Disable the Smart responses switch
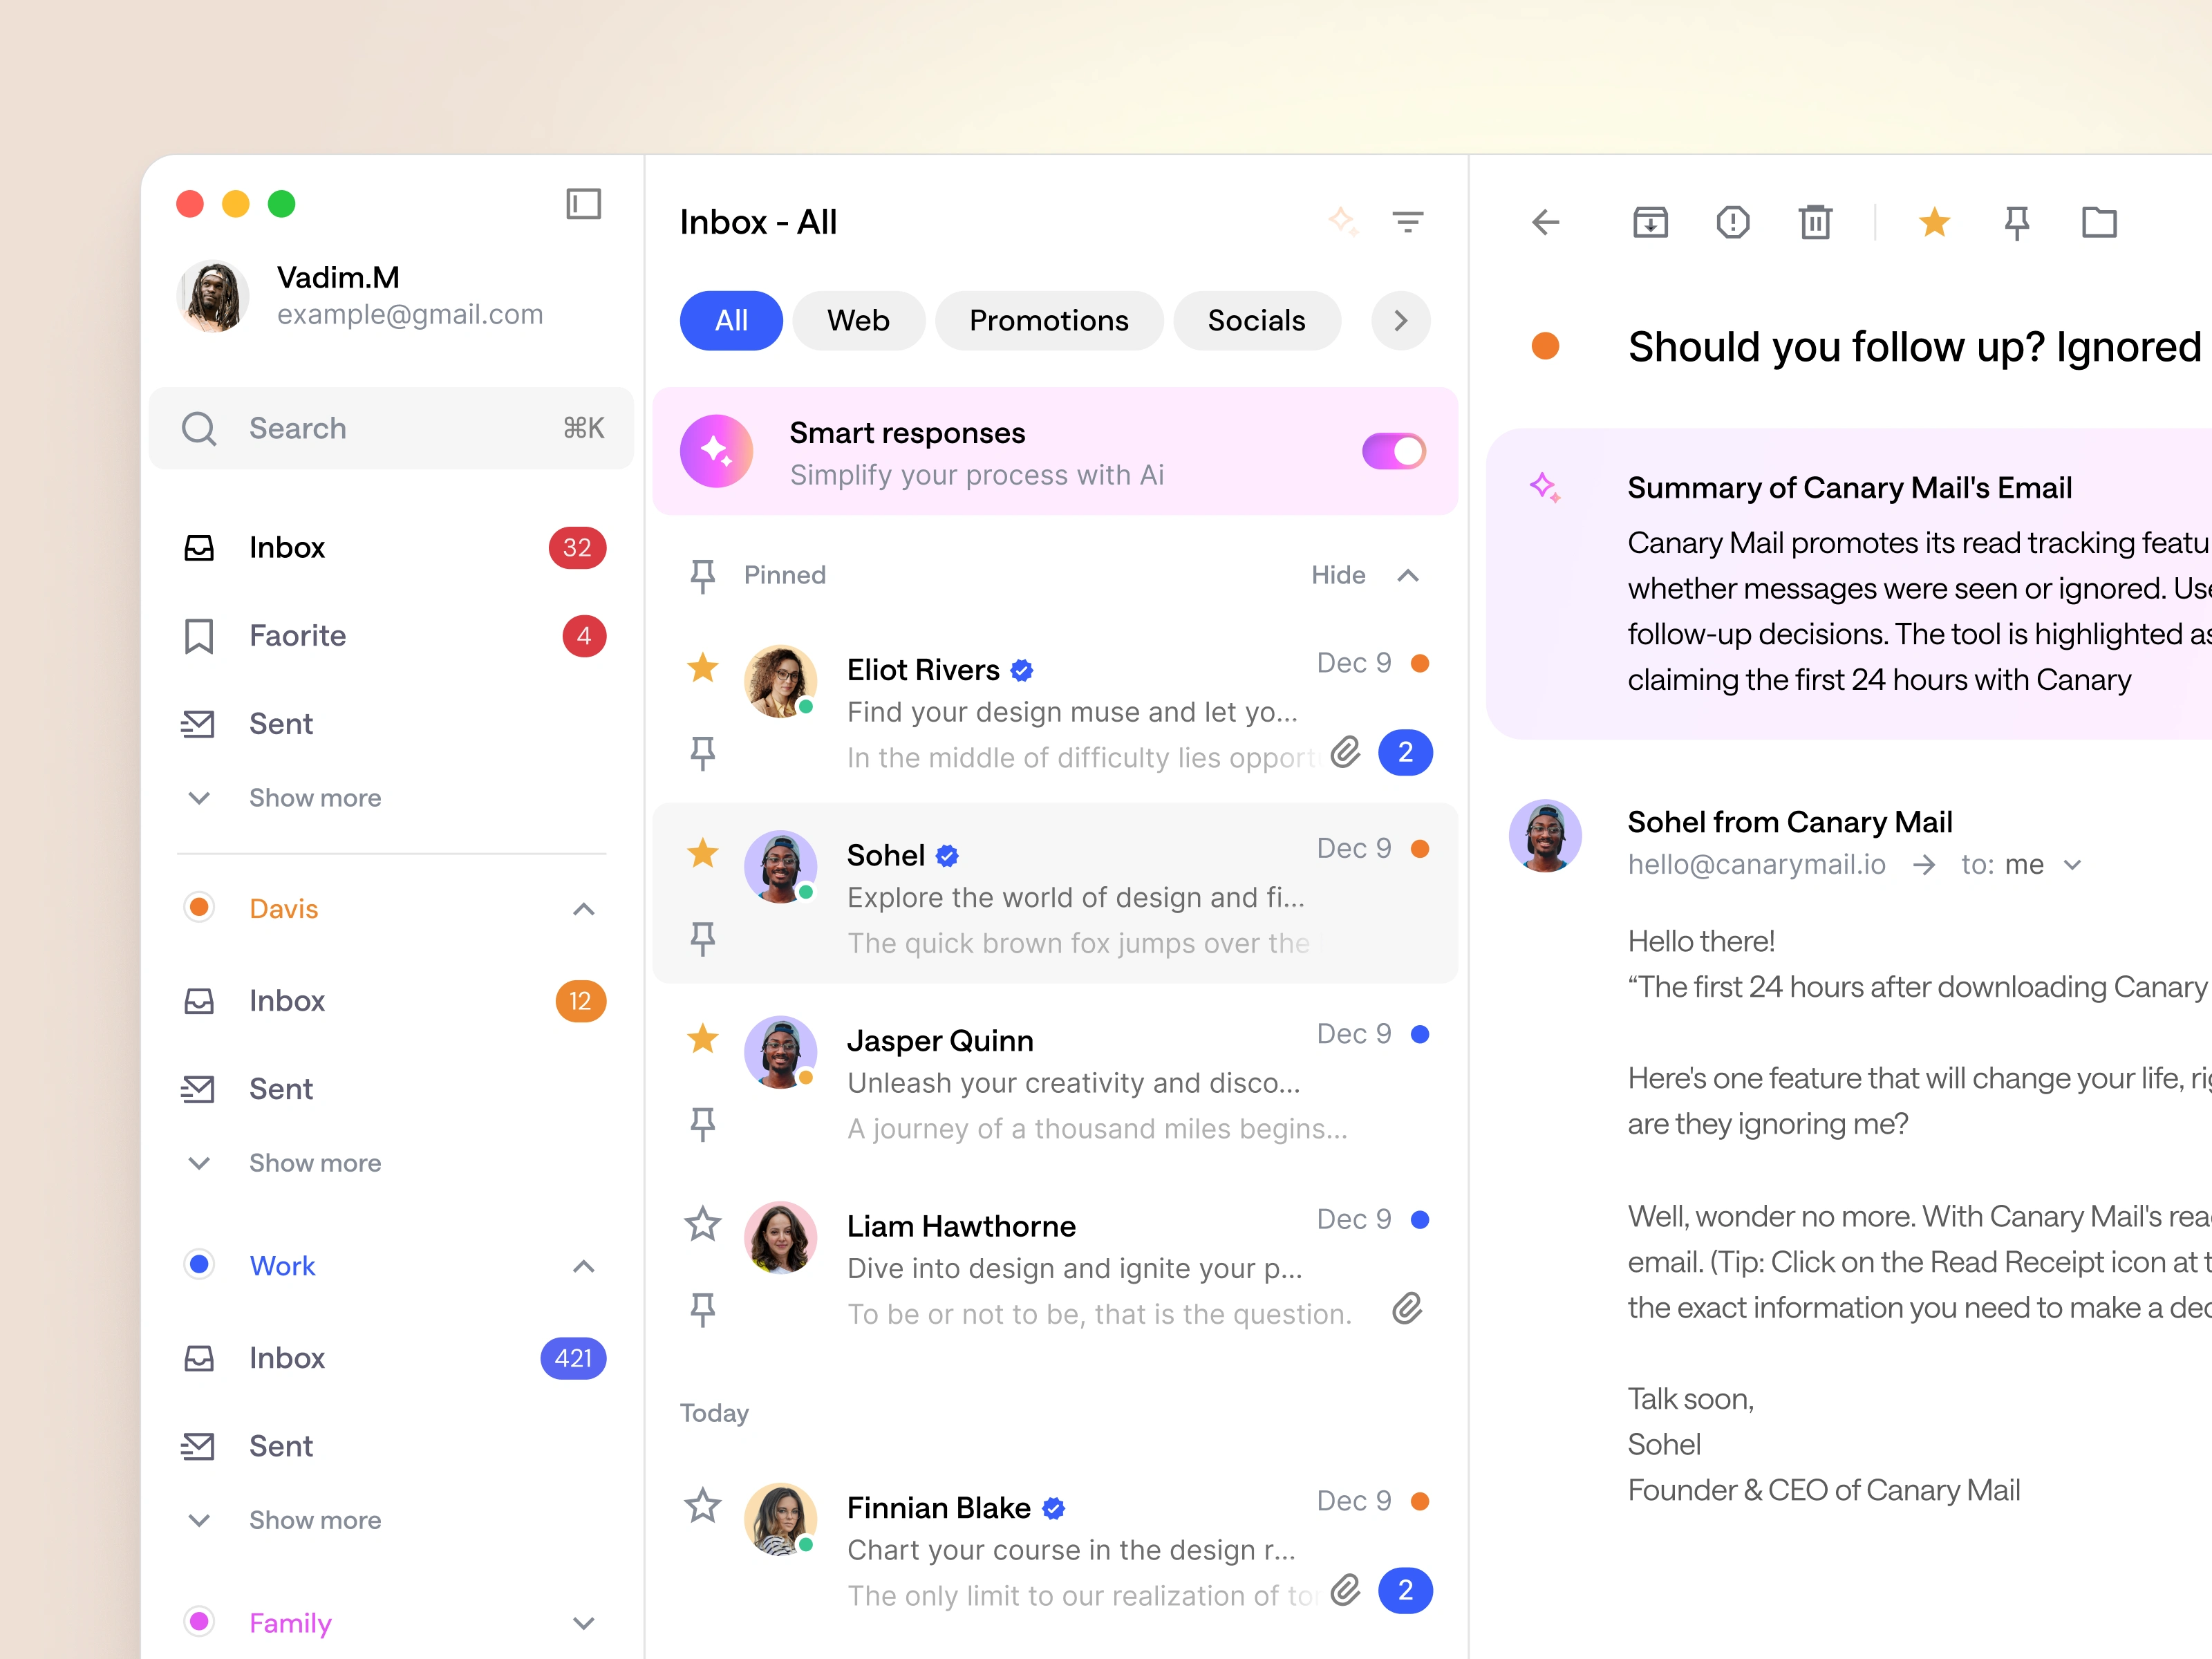The width and height of the screenshot is (2212, 1659). pyautogui.click(x=1393, y=451)
